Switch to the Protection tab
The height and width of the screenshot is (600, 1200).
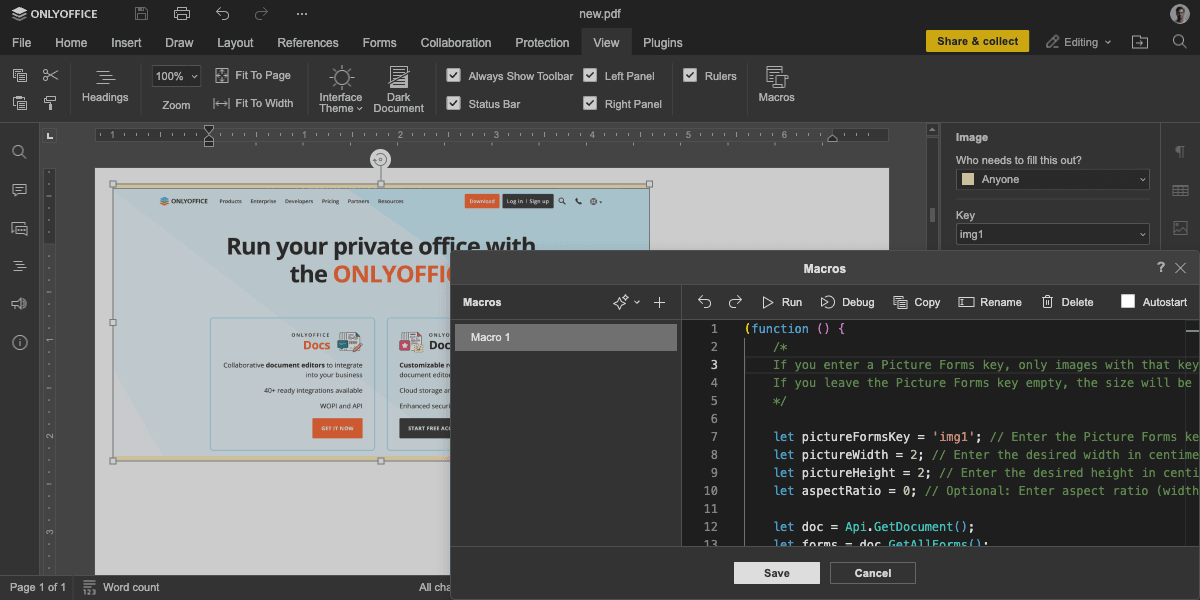pyautogui.click(x=542, y=42)
